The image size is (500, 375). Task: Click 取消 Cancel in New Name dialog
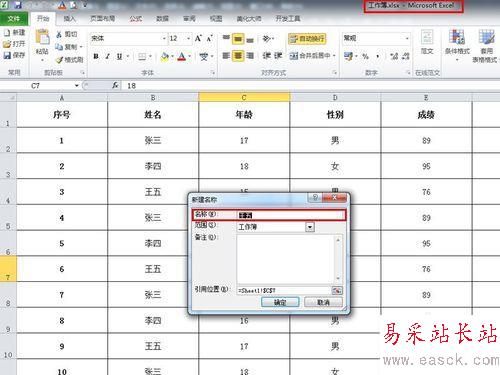pos(323,302)
